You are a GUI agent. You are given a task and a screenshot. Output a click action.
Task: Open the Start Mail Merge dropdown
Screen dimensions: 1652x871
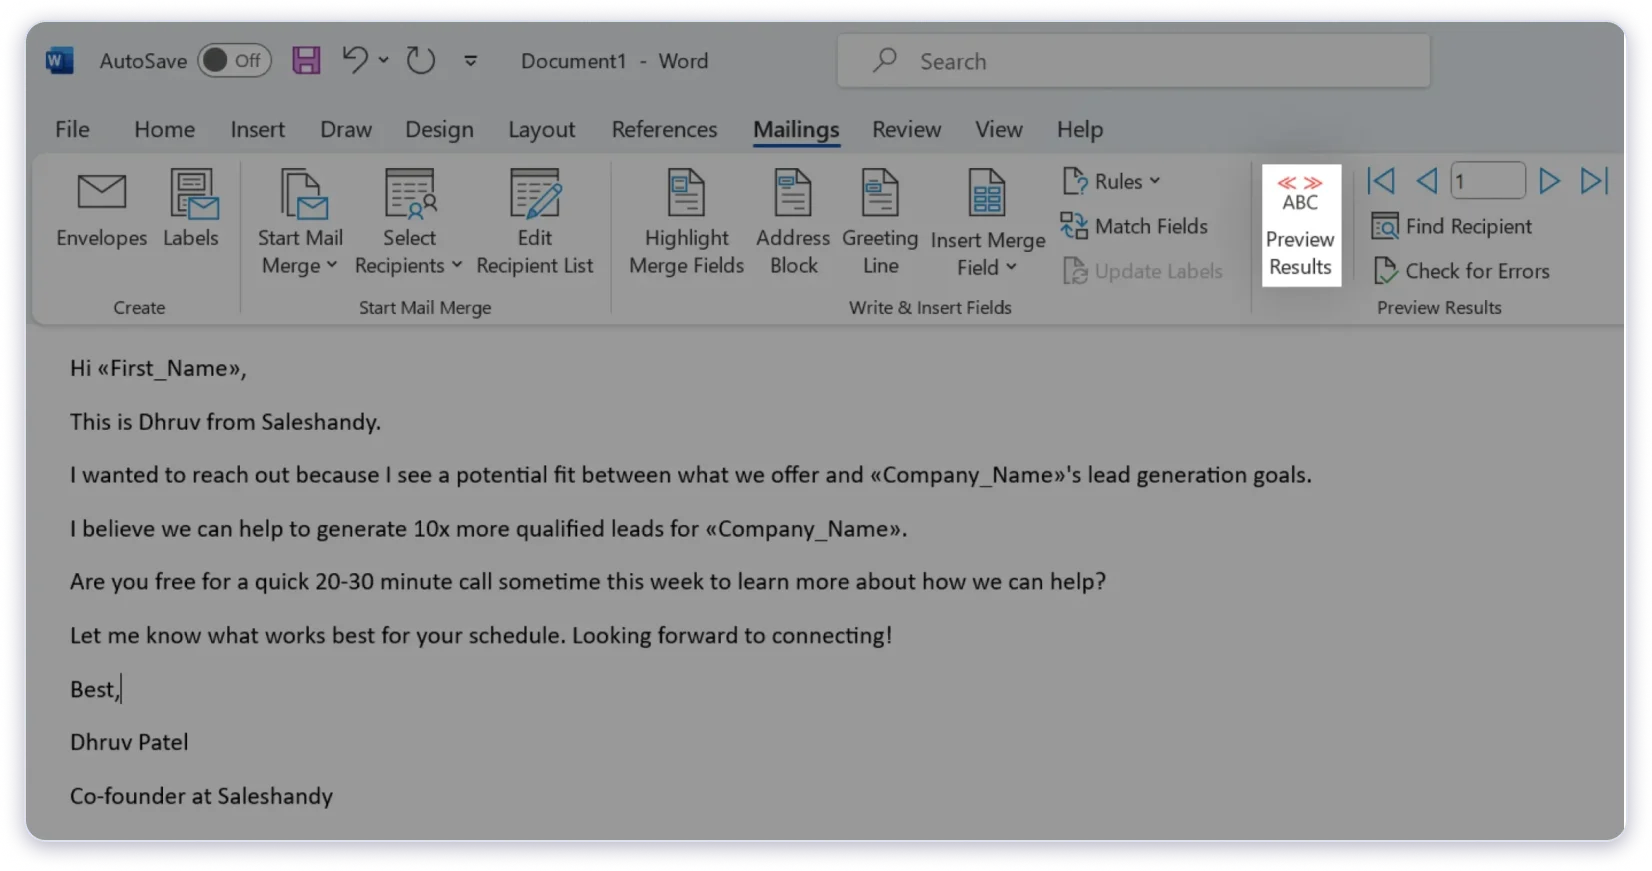coord(300,223)
